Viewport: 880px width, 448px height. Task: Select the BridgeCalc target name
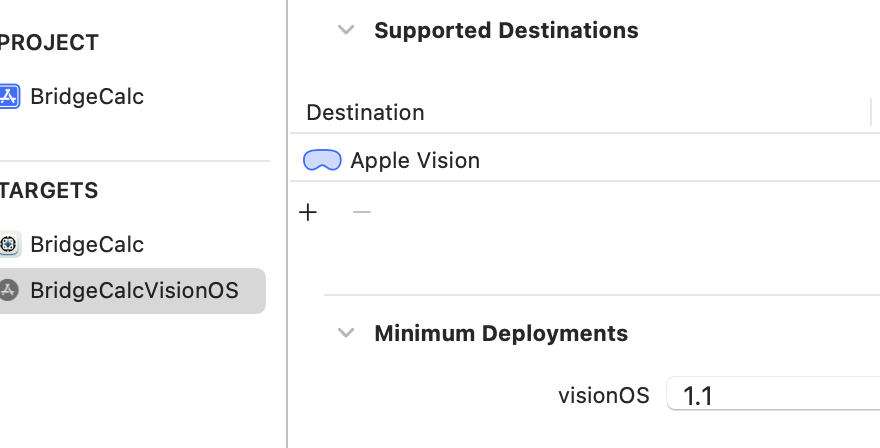point(87,244)
